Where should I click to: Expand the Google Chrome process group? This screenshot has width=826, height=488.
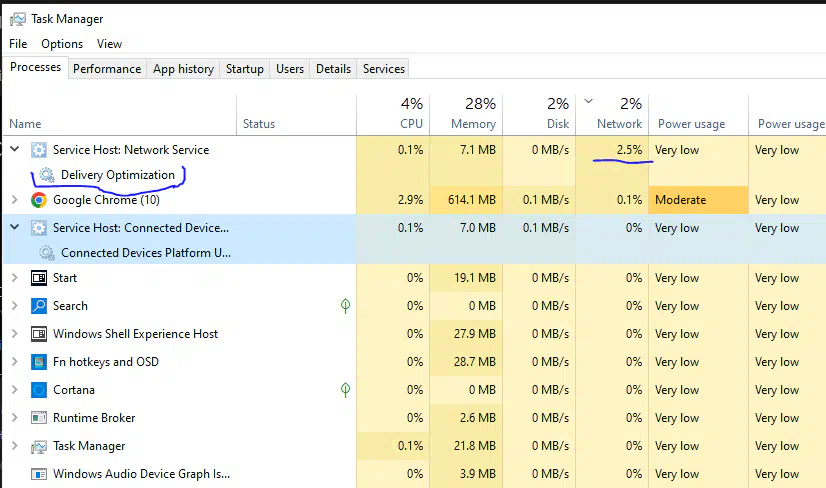[14, 200]
